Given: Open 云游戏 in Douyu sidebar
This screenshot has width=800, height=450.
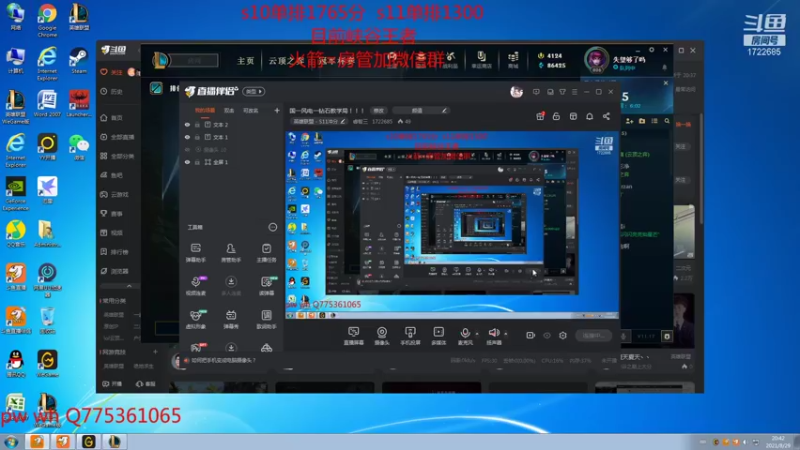Looking at the screenshot, I should click(115, 194).
